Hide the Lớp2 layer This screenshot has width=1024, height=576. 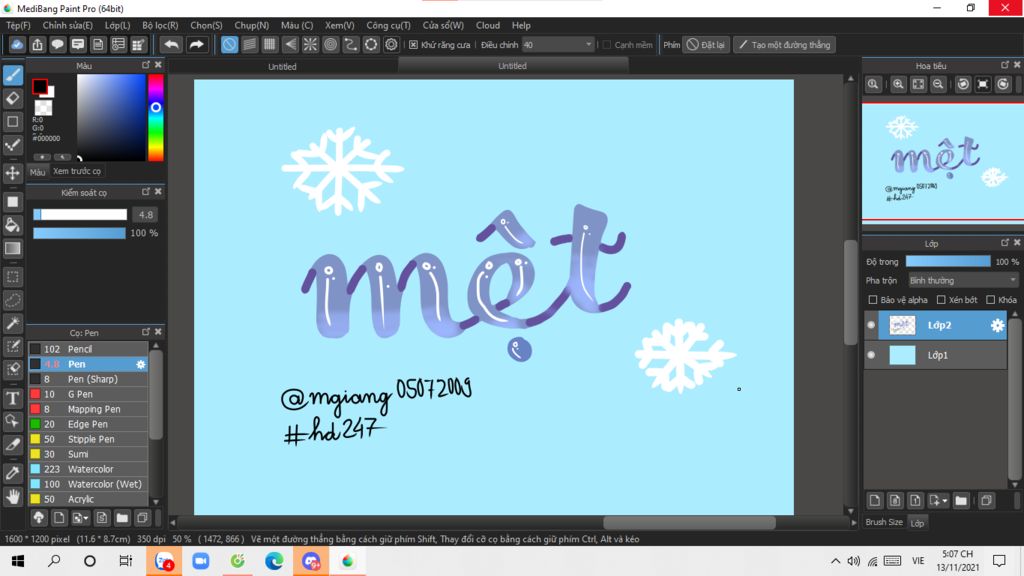pos(871,325)
